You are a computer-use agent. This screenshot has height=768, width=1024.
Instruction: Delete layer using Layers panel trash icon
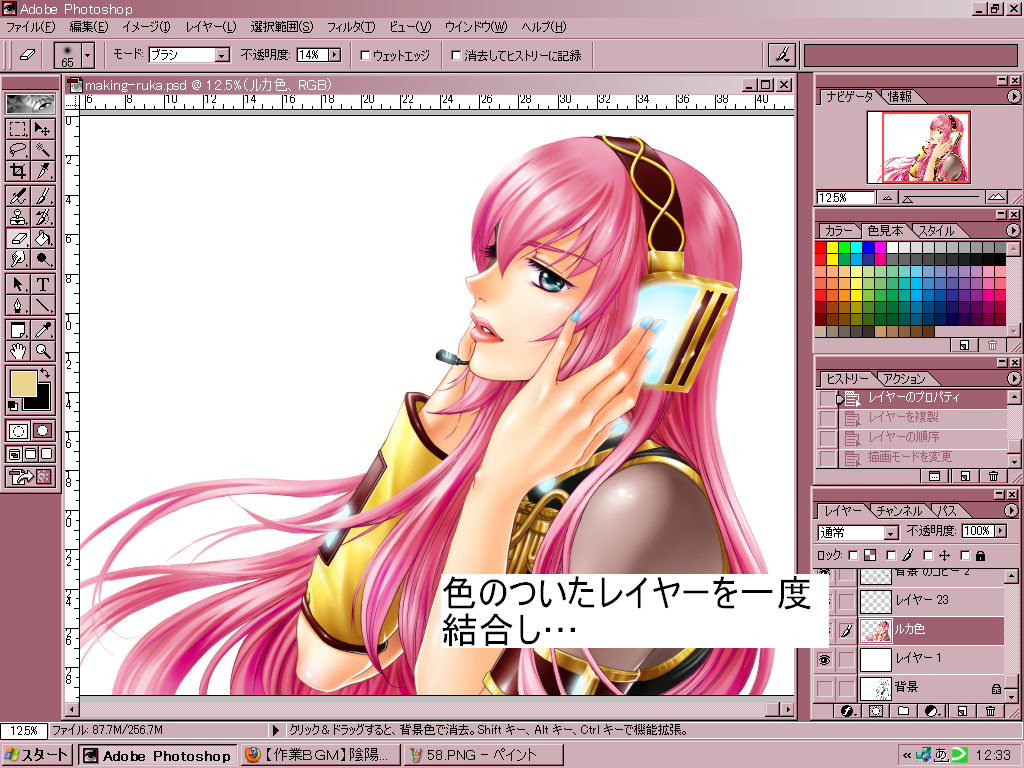pos(990,711)
